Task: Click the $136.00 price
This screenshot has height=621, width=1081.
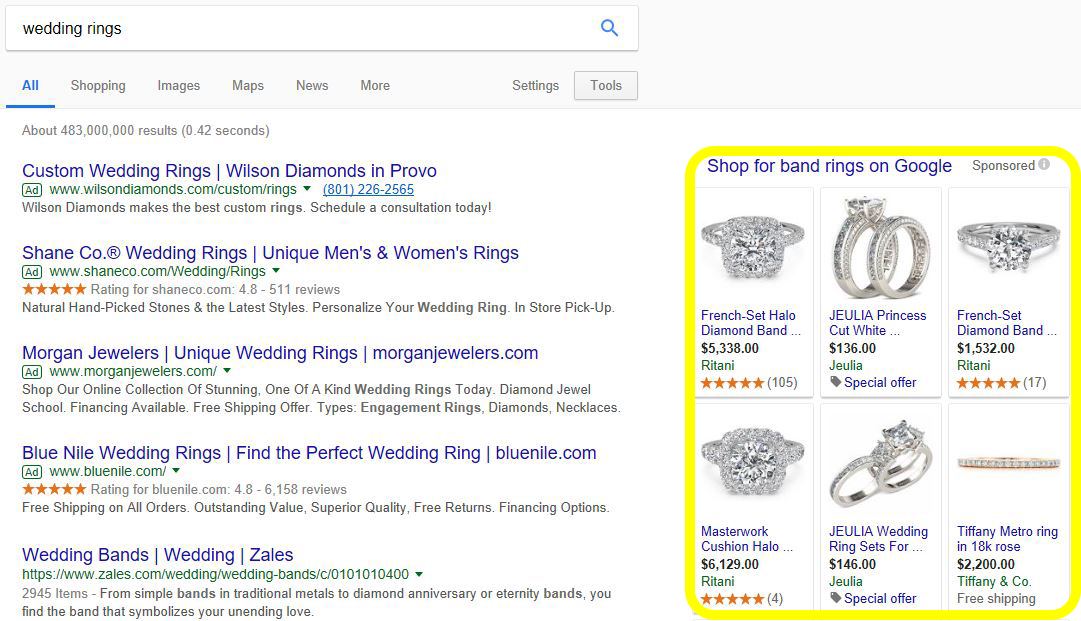Action: pyautogui.click(x=852, y=348)
